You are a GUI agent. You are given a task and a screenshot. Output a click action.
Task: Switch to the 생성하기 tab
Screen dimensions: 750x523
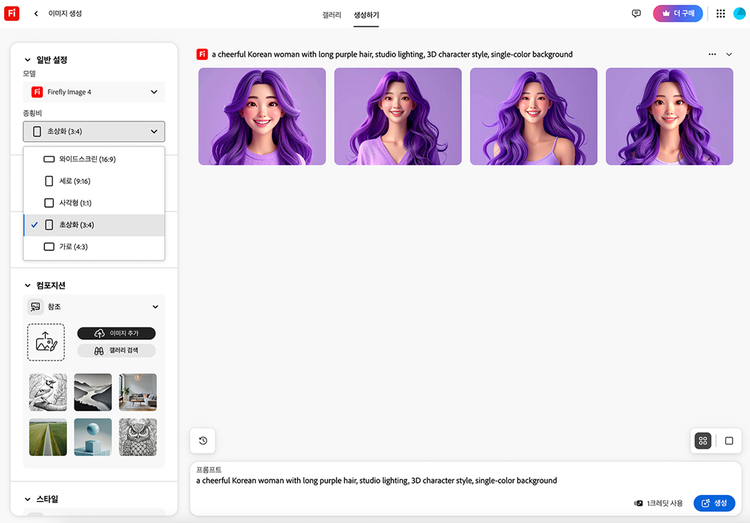[x=366, y=15]
